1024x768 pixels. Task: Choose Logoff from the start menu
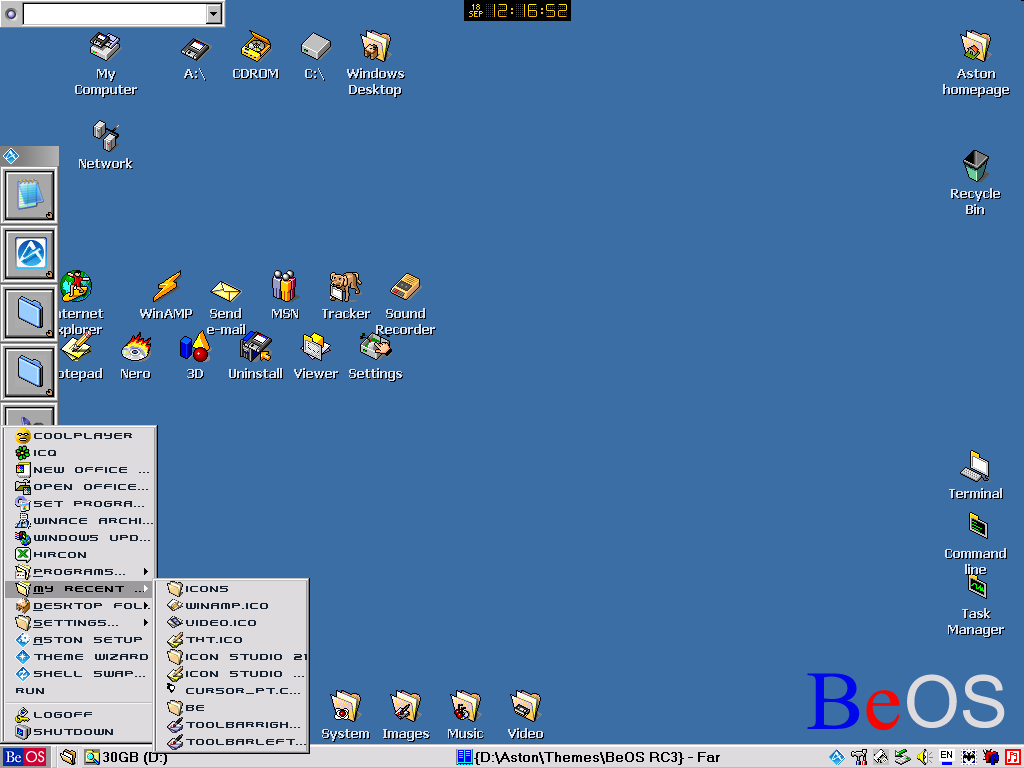coord(80,714)
